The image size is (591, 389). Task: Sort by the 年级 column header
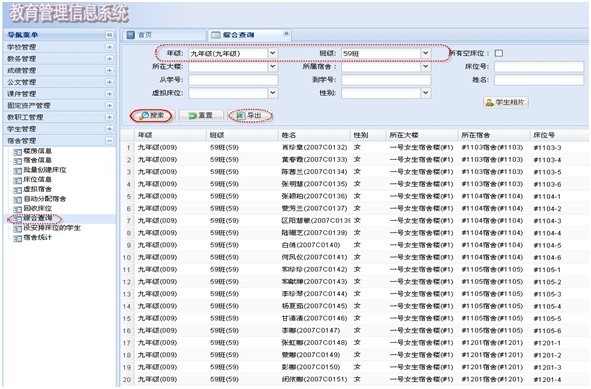pos(170,135)
